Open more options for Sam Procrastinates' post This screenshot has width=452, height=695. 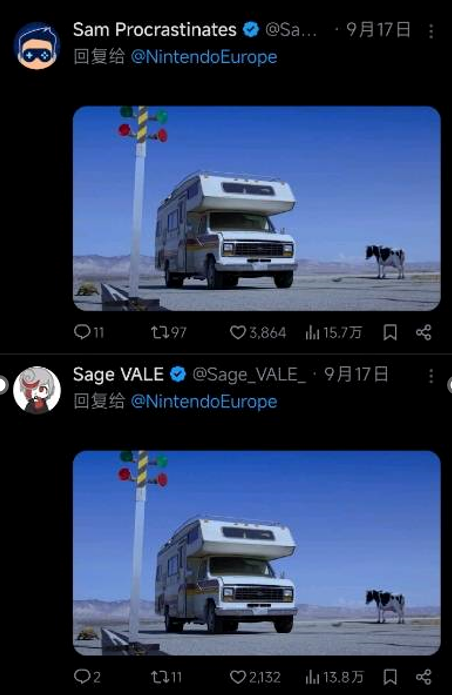click(x=431, y=31)
